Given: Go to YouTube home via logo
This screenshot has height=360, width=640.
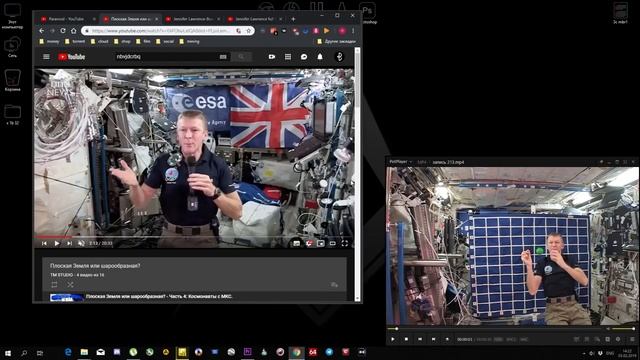Looking at the screenshot, I should pos(71,57).
